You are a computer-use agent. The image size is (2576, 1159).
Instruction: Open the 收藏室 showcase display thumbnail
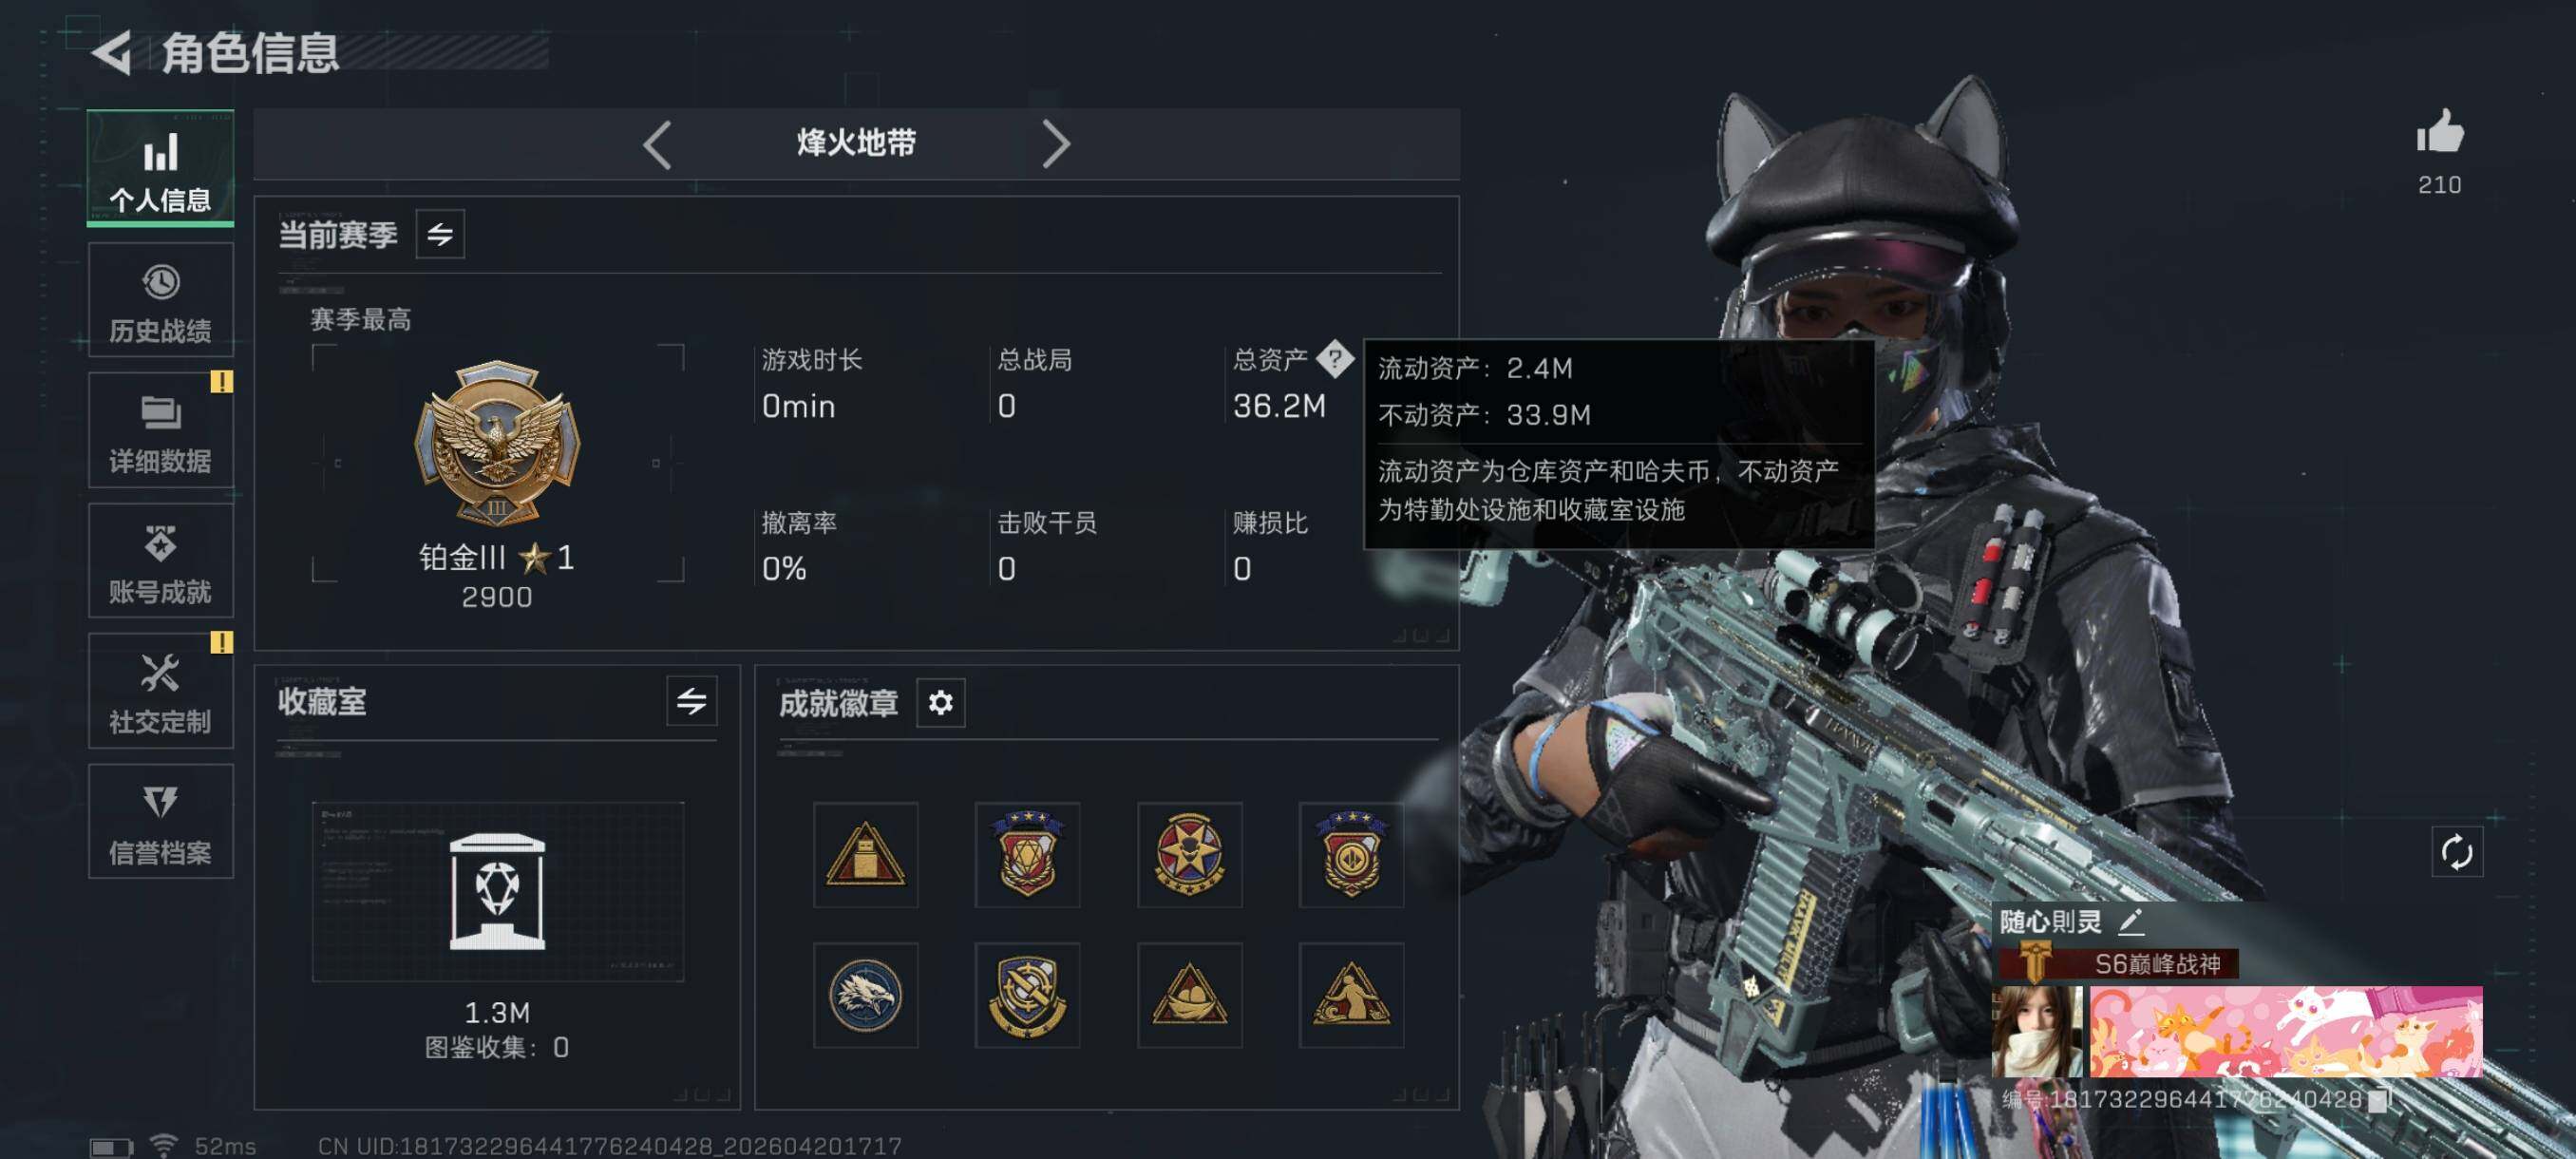[x=498, y=891]
